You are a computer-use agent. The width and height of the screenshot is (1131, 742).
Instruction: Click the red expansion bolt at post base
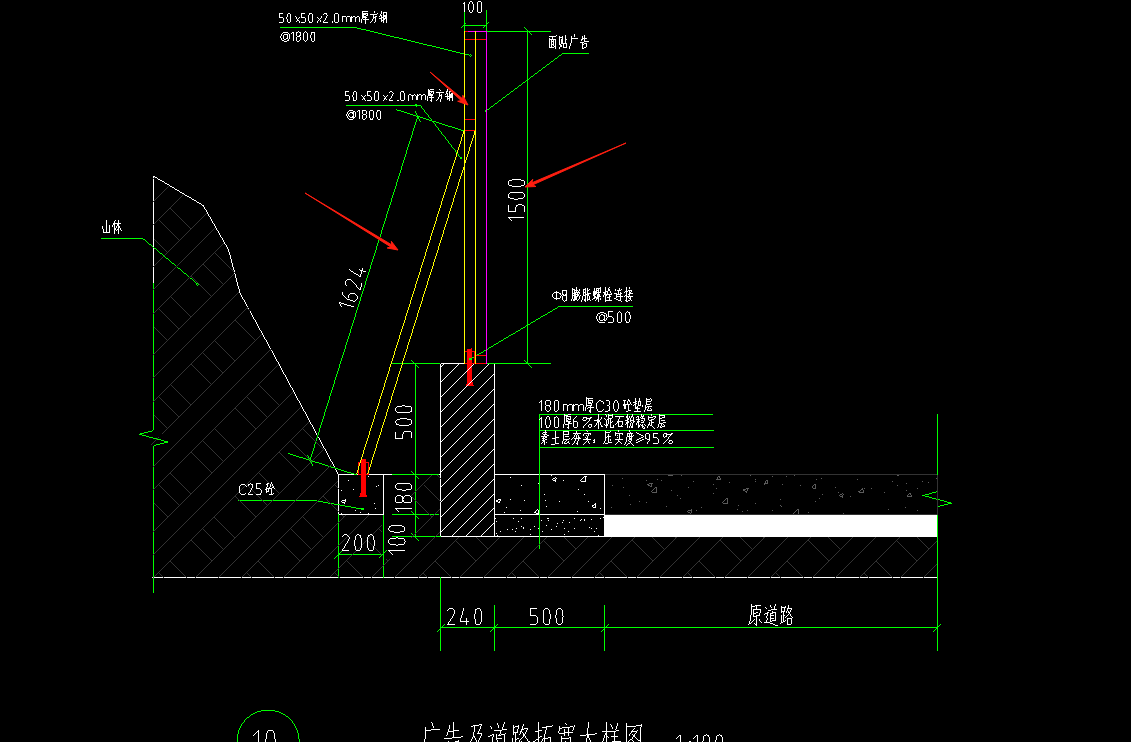click(470, 367)
